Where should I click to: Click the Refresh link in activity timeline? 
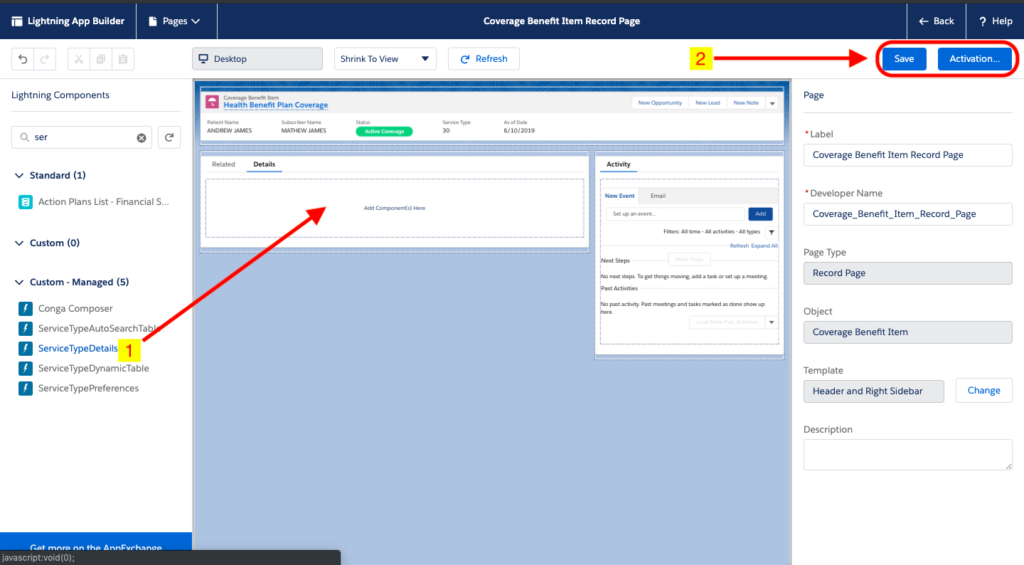tap(739, 246)
